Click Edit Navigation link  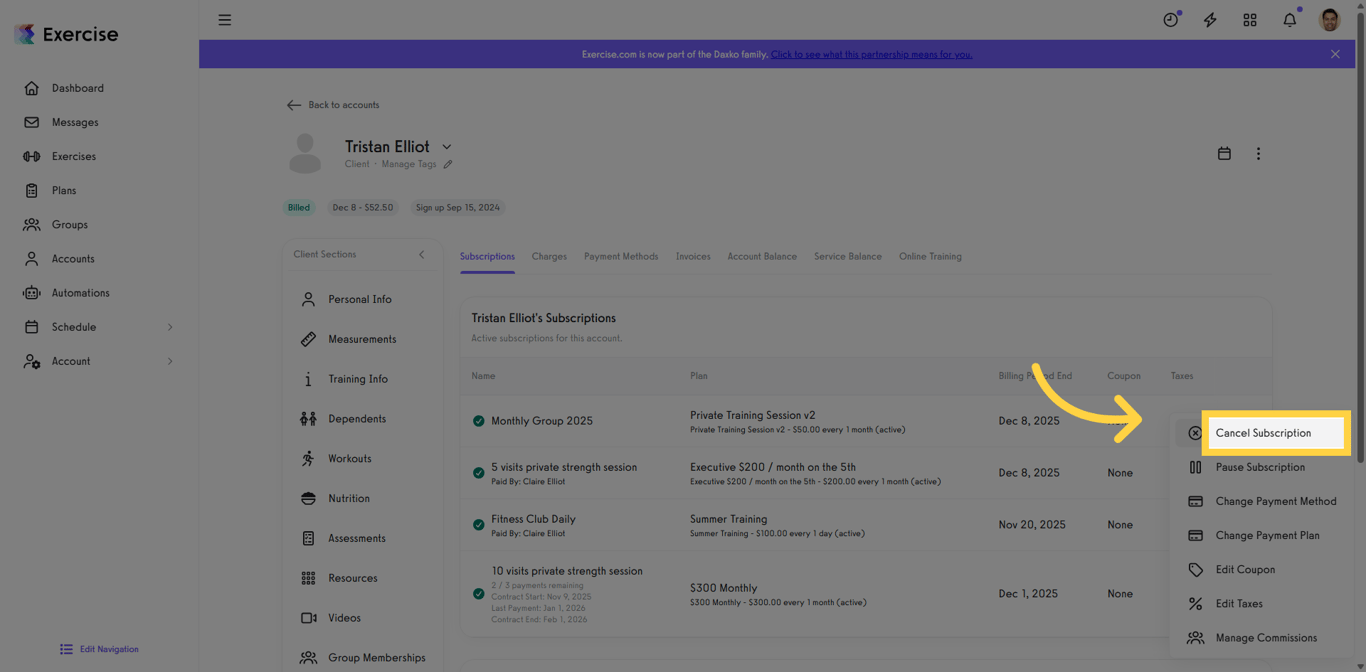click(x=99, y=649)
